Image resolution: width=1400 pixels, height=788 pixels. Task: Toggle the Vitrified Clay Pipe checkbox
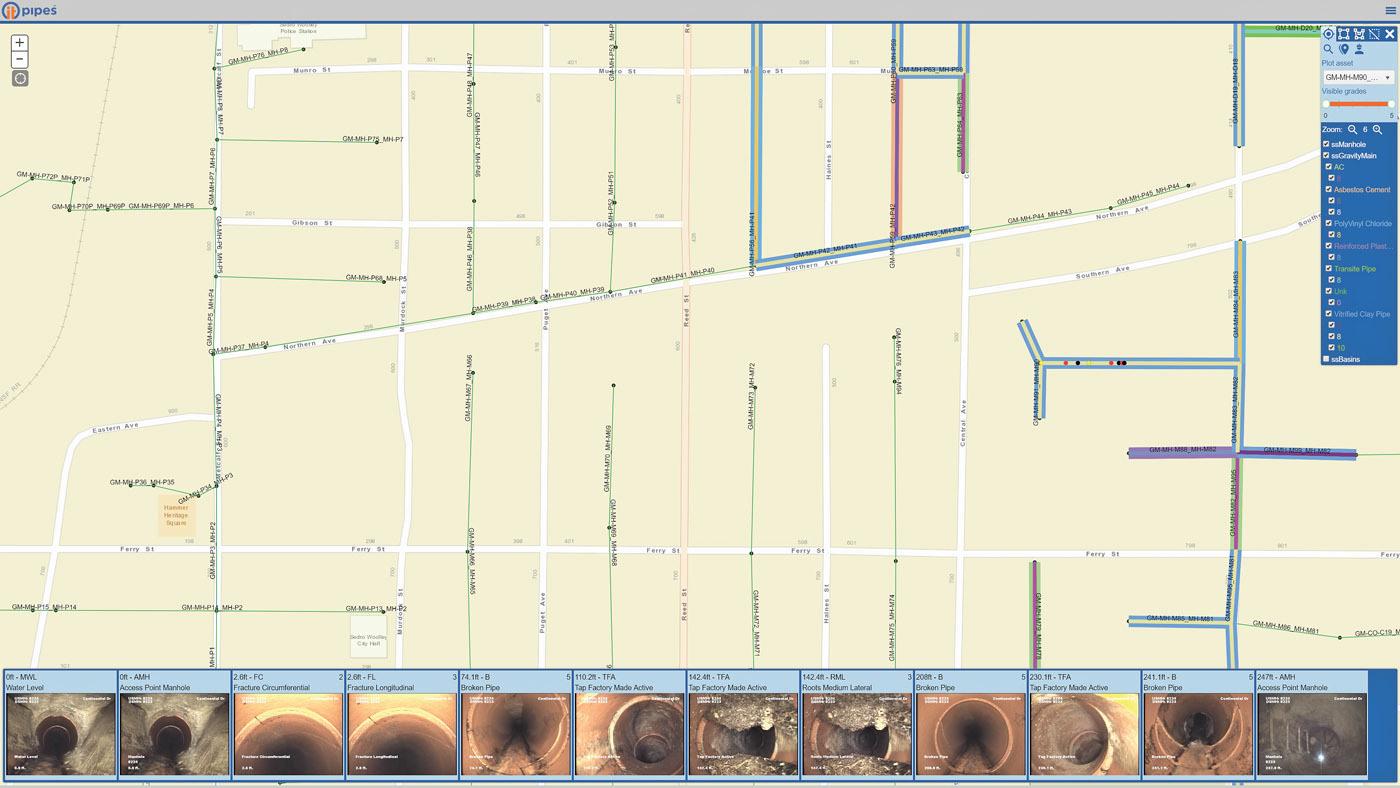(x=1329, y=314)
